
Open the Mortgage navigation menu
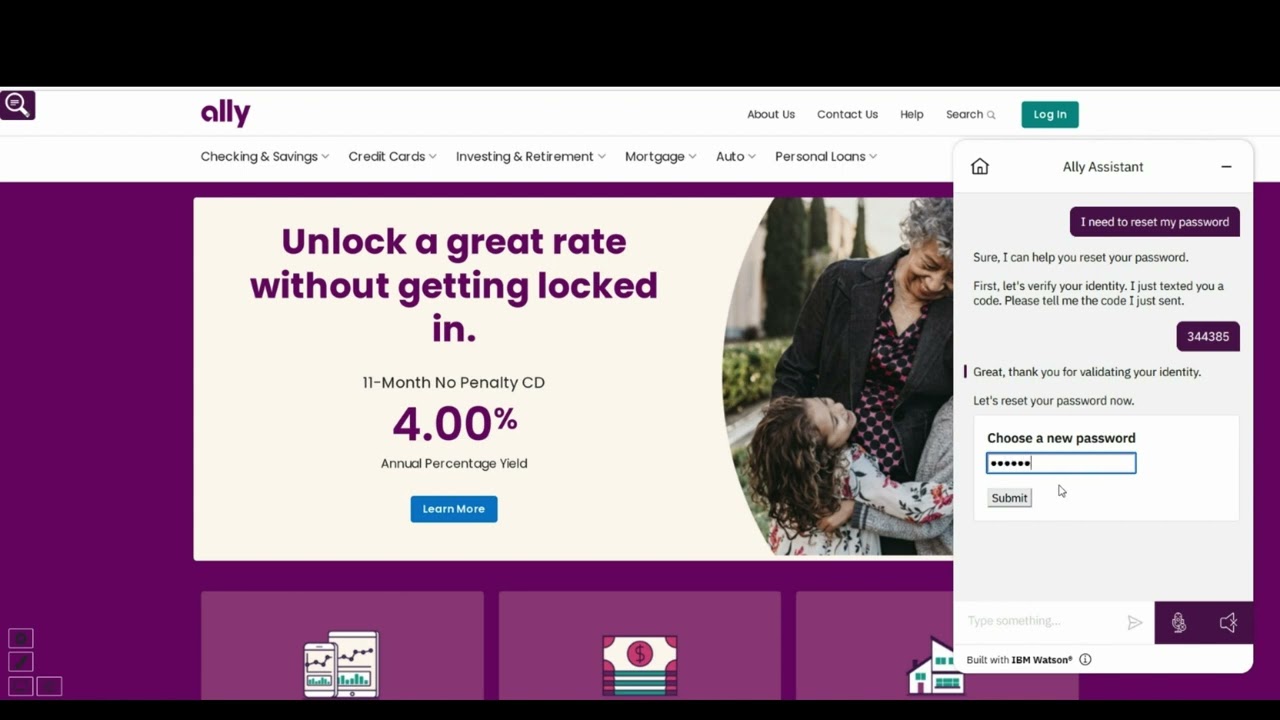pyautogui.click(x=660, y=156)
